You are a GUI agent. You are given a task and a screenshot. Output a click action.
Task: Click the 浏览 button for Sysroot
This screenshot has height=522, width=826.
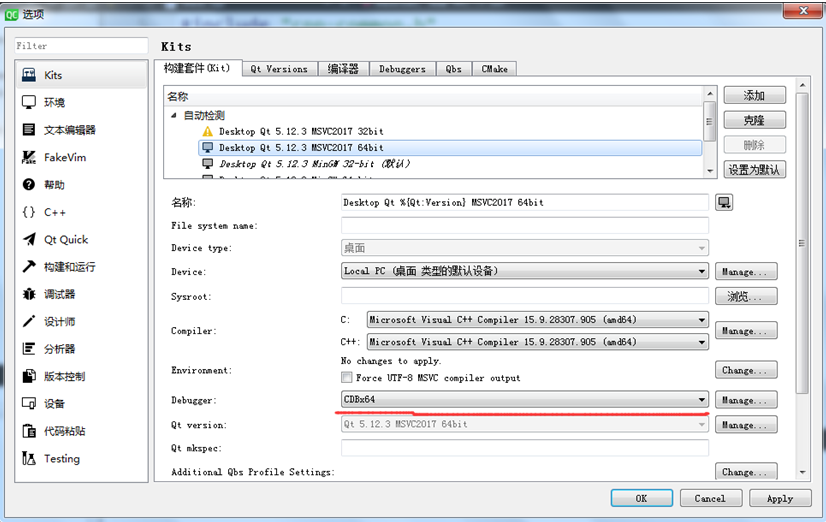point(746,297)
